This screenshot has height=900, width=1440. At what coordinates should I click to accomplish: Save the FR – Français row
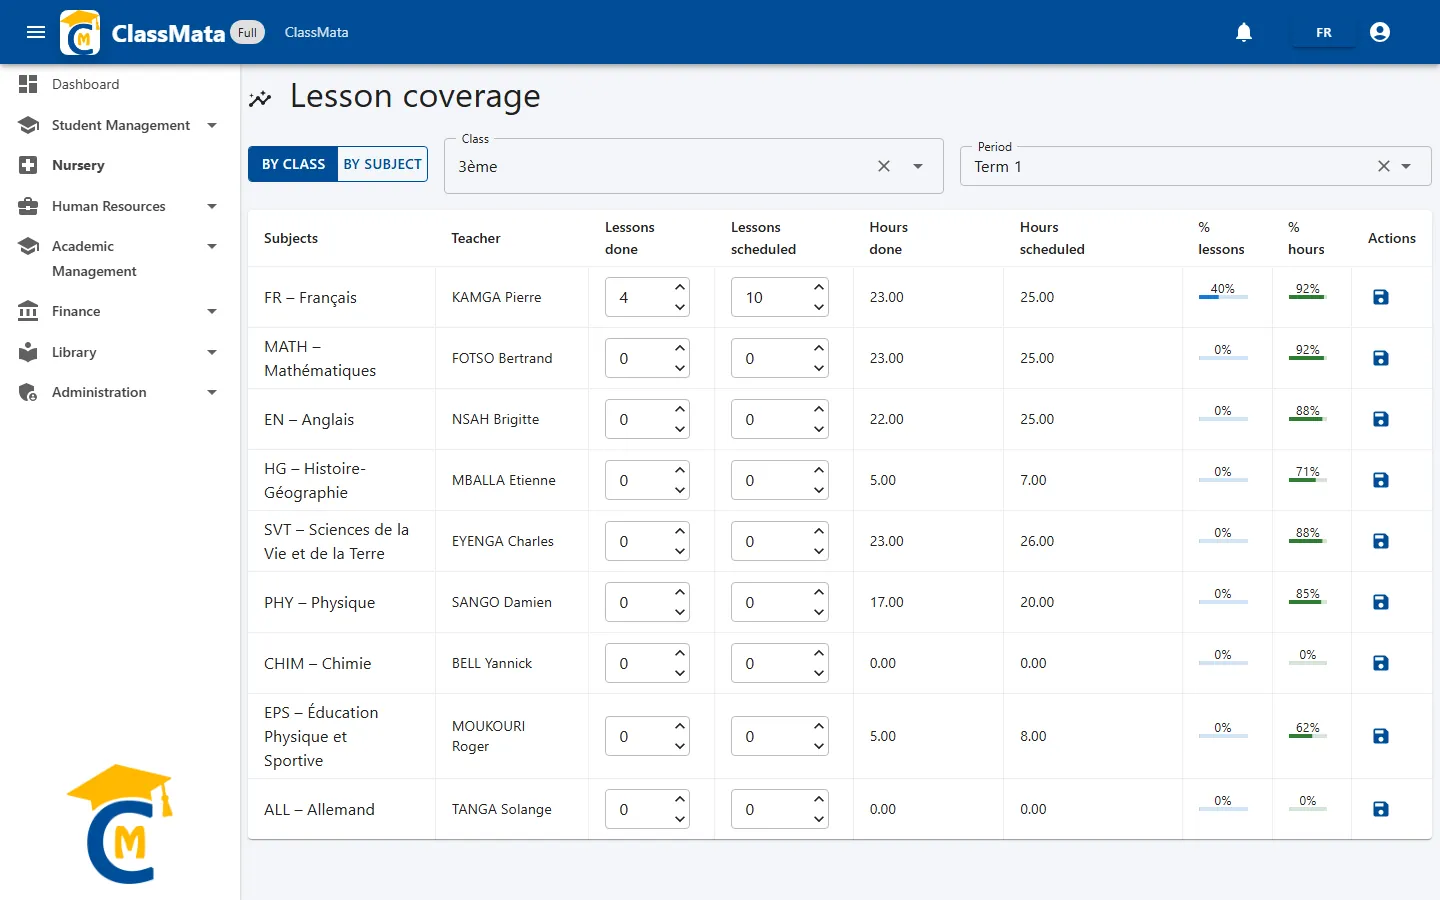coord(1381,297)
